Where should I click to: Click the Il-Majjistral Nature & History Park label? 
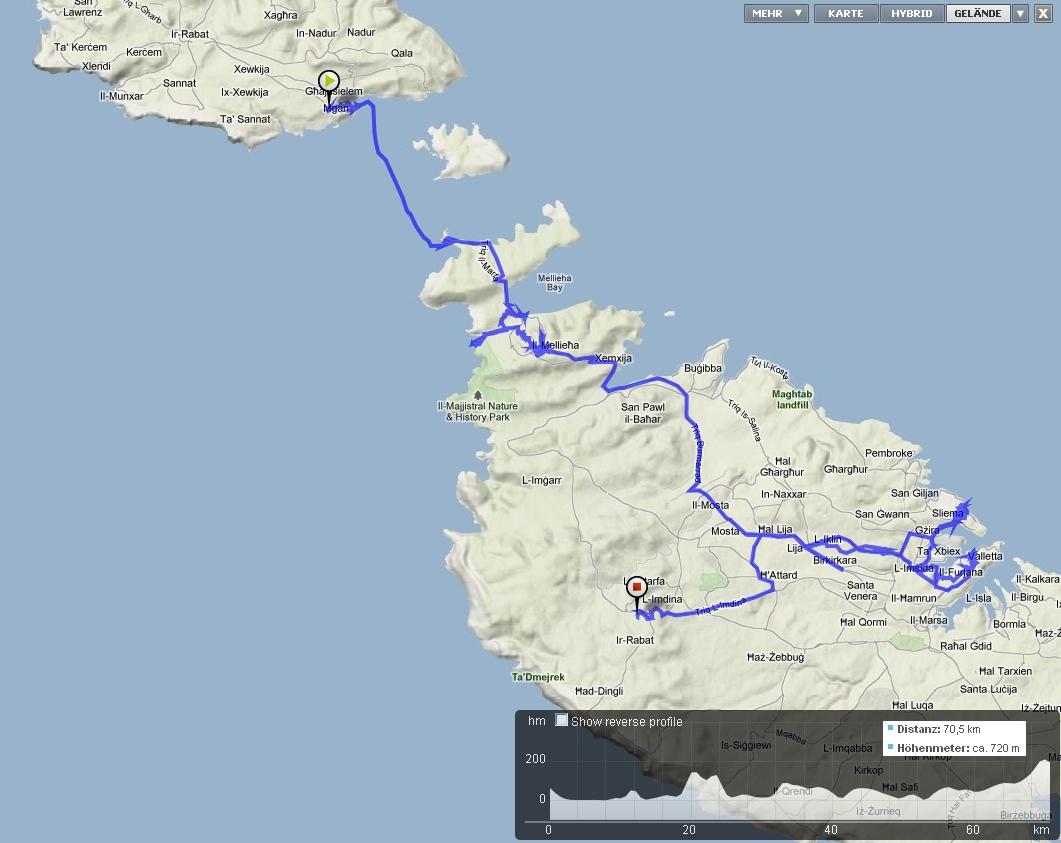click(478, 411)
